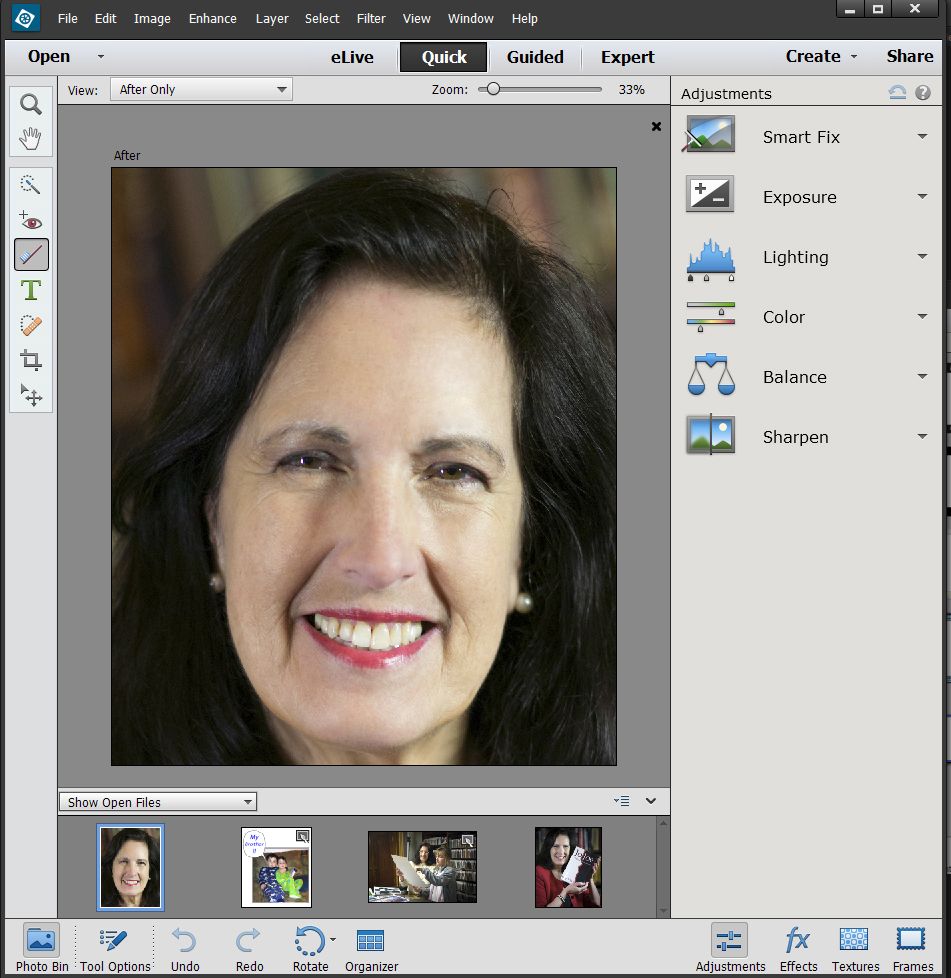Switch to the Expert tab
The width and height of the screenshot is (951, 978).
tap(627, 57)
